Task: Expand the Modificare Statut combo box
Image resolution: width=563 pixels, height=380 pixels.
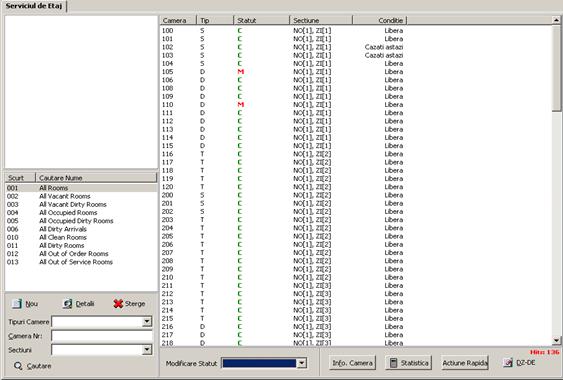Action: (x=302, y=363)
